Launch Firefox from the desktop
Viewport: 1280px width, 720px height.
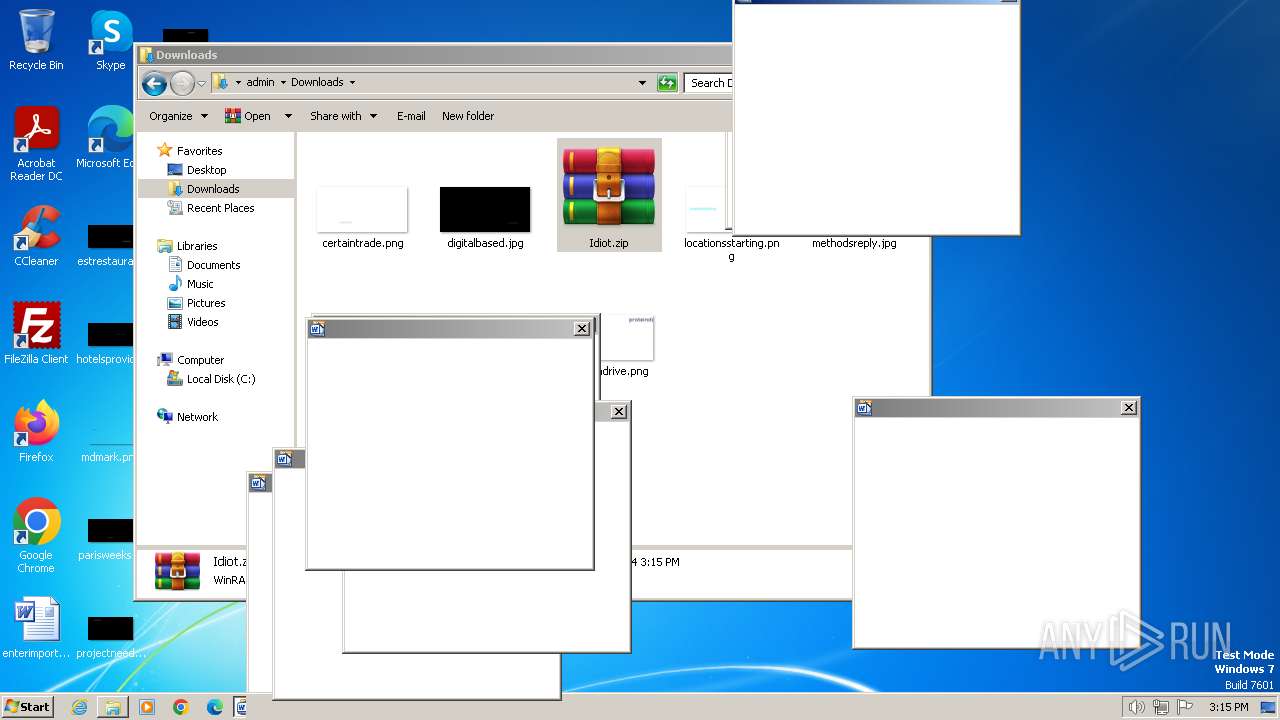coord(36,431)
